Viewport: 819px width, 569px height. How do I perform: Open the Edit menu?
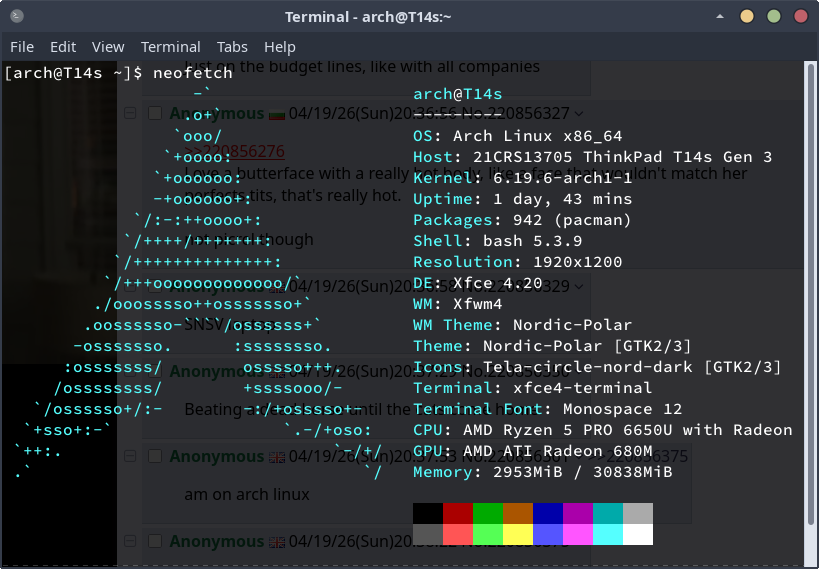pyautogui.click(x=63, y=47)
